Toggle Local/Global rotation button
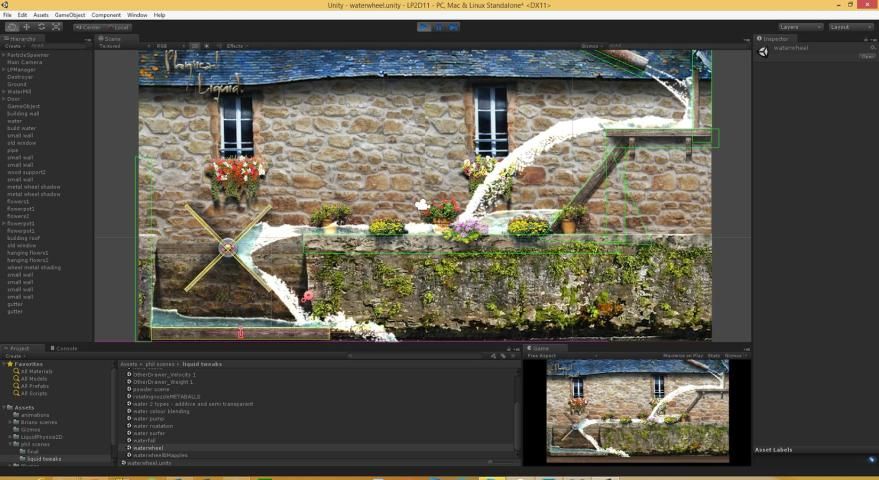The image size is (879, 480). [118, 27]
